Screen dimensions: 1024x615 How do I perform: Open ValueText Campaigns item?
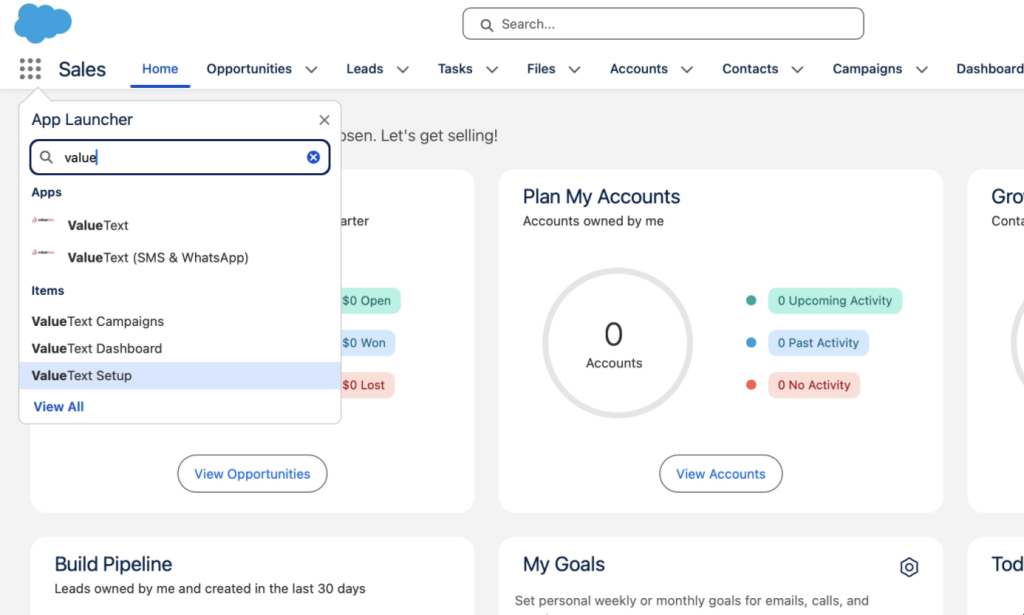pos(98,322)
